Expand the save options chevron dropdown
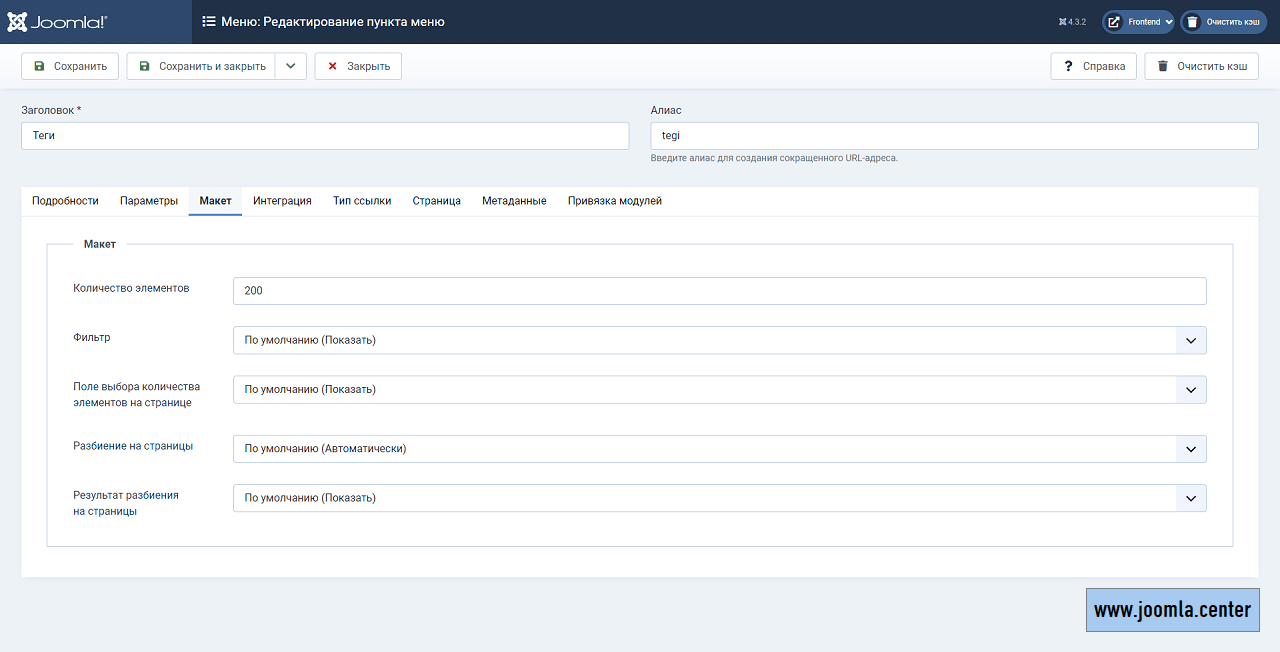Viewport: 1280px width, 652px height. tap(290, 66)
